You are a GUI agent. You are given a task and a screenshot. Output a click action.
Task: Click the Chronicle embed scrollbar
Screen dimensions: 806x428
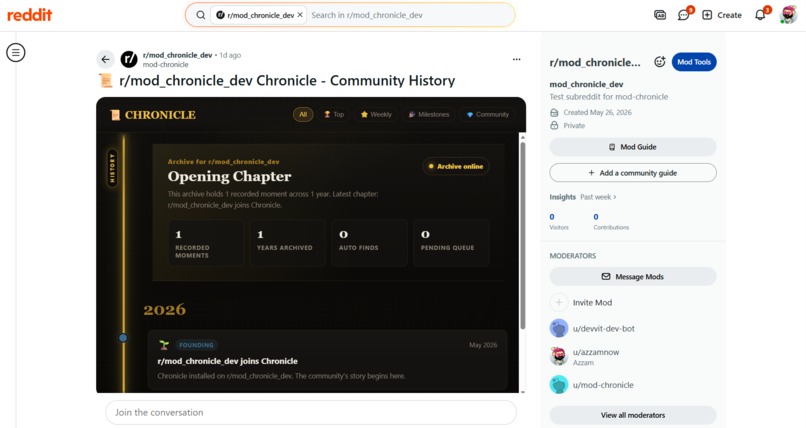(x=522, y=236)
